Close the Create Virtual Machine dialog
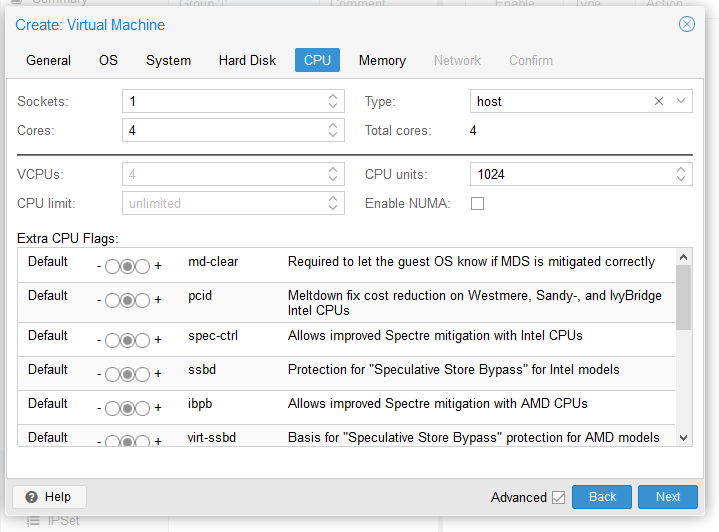Screen dimensions: 719x532 click(x=686, y=24)
